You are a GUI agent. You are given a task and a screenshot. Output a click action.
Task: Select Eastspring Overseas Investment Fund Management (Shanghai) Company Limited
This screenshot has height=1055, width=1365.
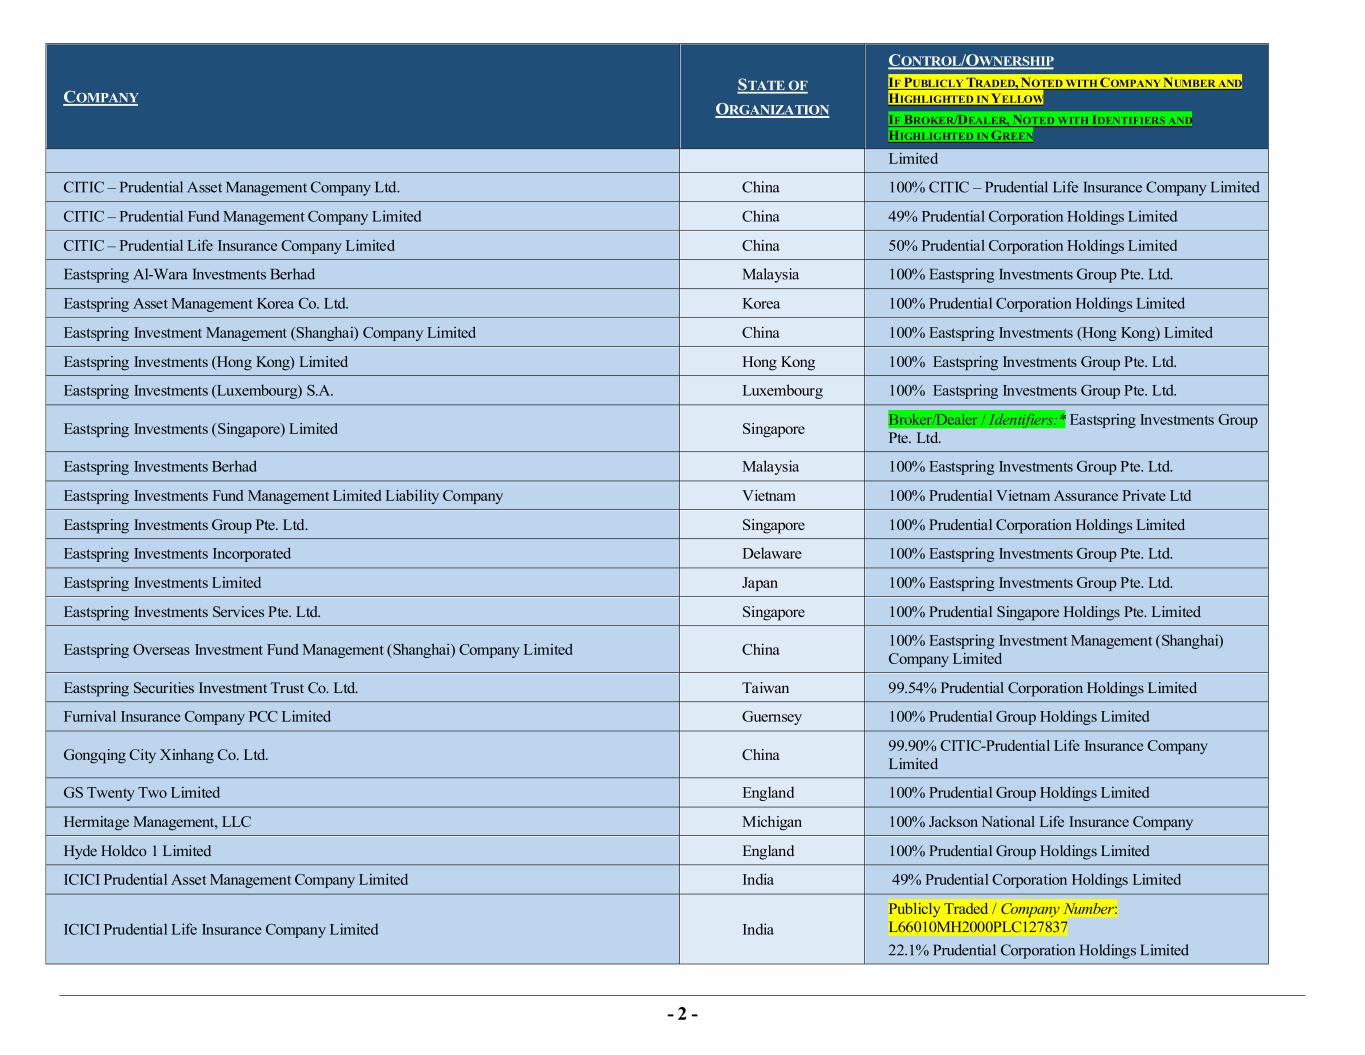318,649
